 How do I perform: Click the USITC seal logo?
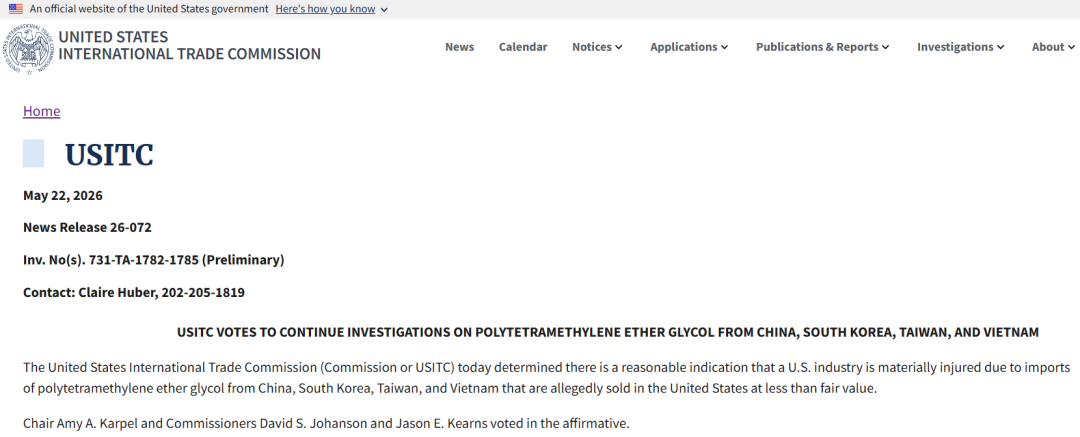(x=29, y=50)
